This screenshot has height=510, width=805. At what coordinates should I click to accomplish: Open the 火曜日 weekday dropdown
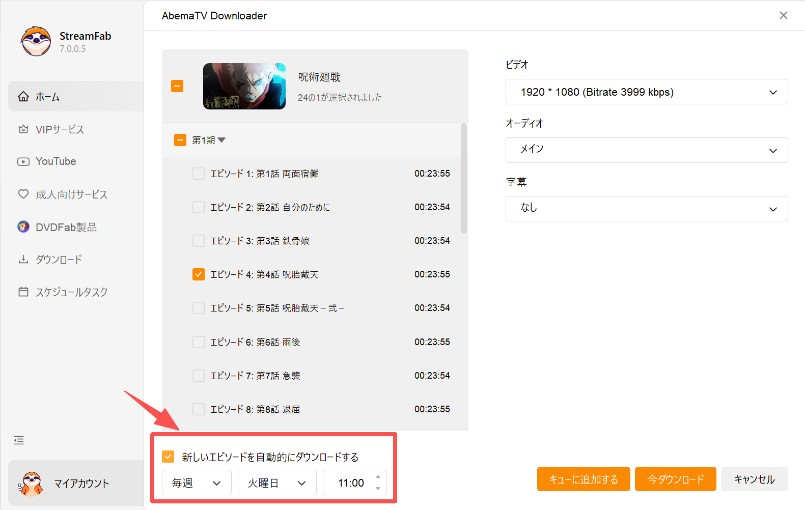277,483
